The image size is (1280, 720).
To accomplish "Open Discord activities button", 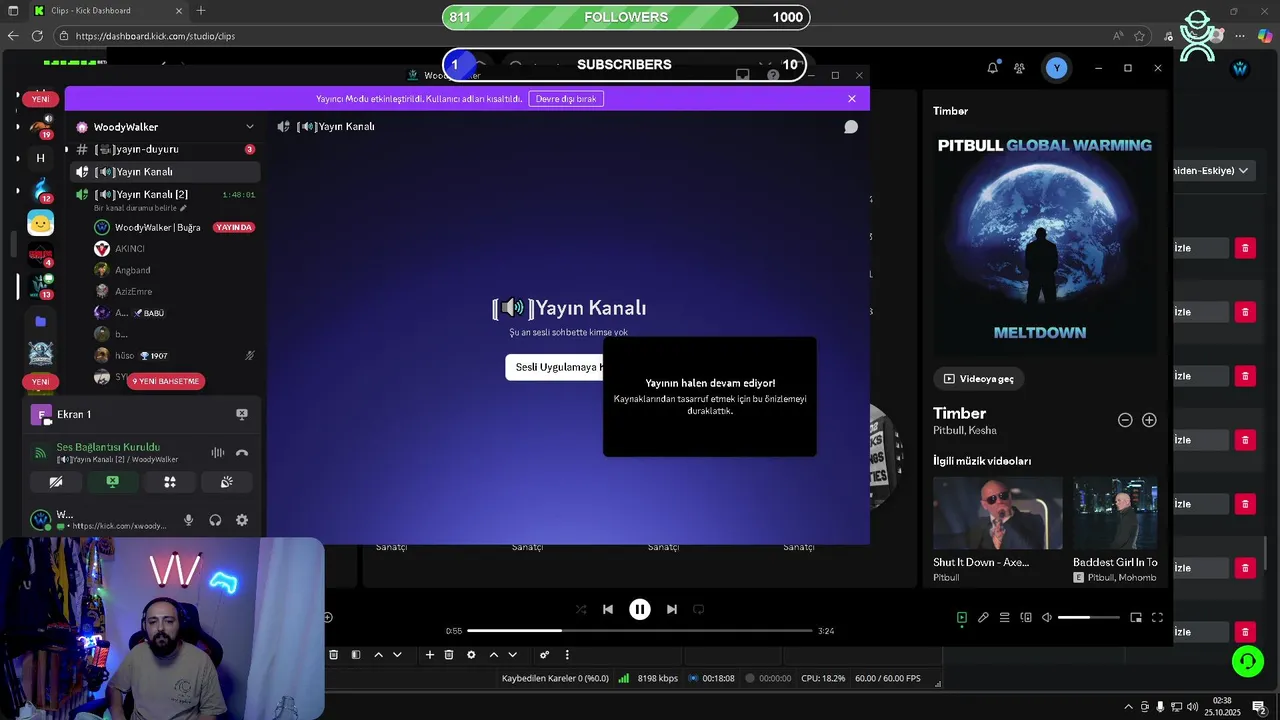I will [170, 482].
